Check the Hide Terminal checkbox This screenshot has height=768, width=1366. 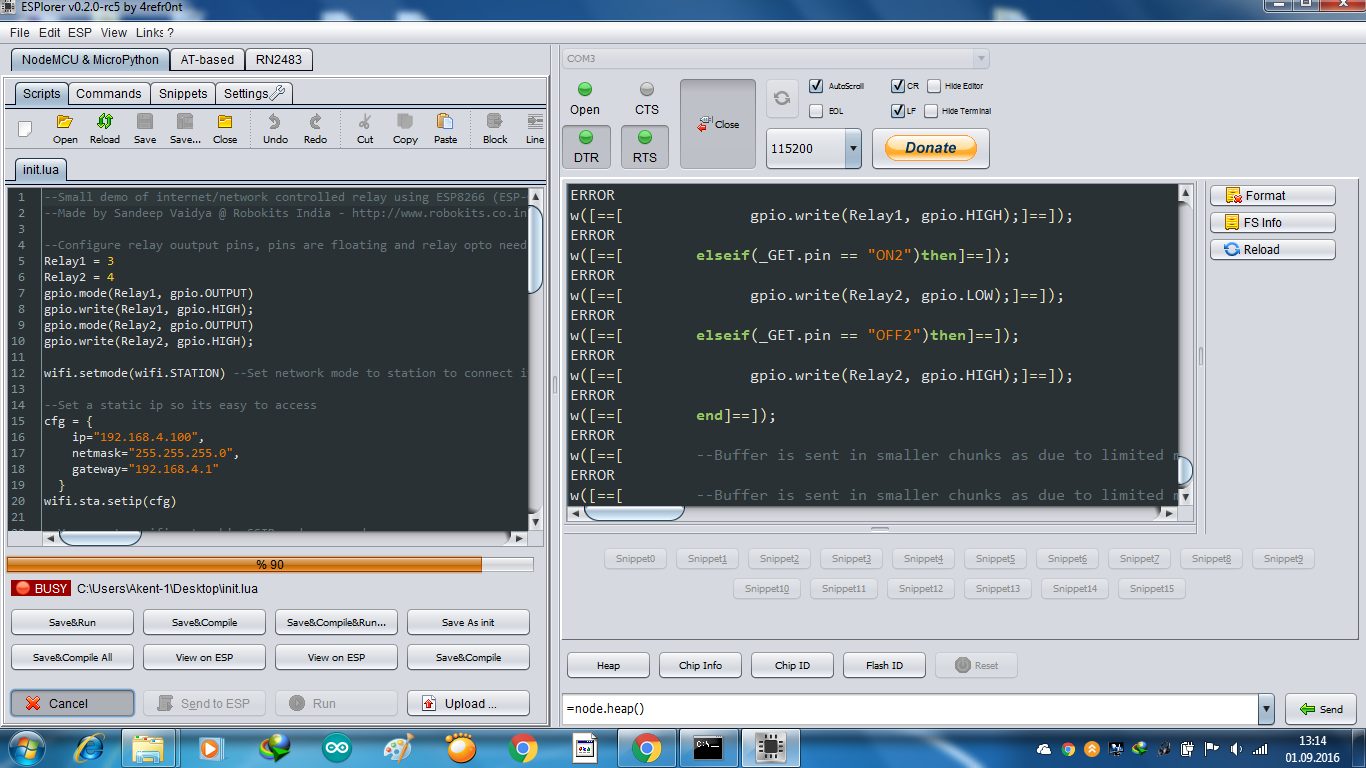[931, 111]
